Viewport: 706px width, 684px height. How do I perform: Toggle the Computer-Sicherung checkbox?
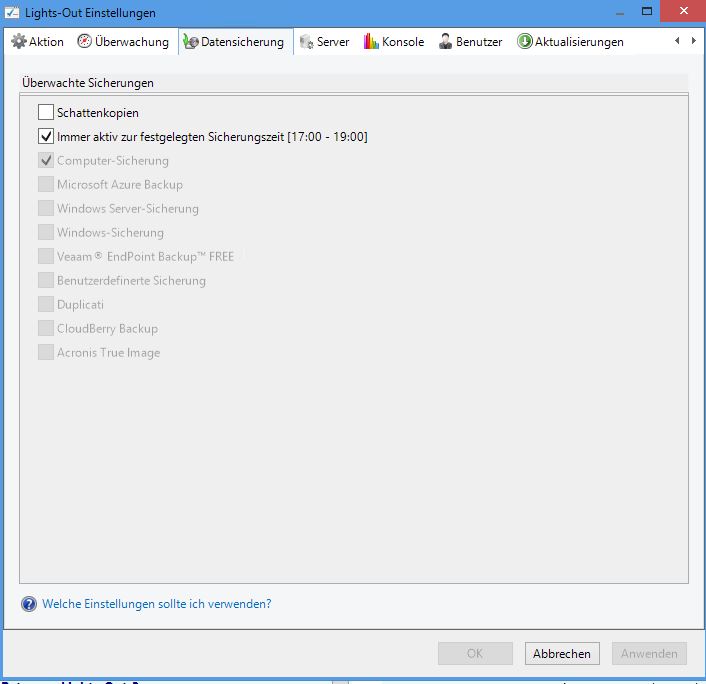46,161
